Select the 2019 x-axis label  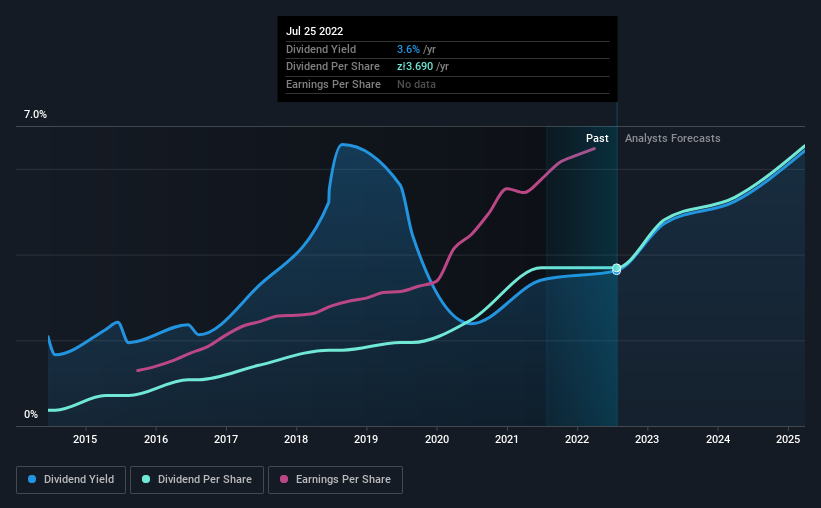click(366, 439)
